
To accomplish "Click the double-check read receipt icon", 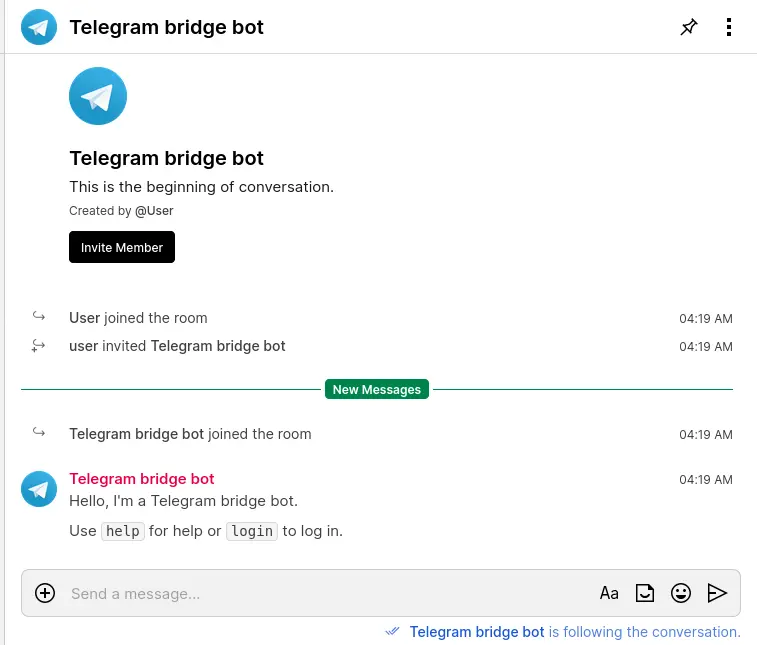I will point(393,632).
